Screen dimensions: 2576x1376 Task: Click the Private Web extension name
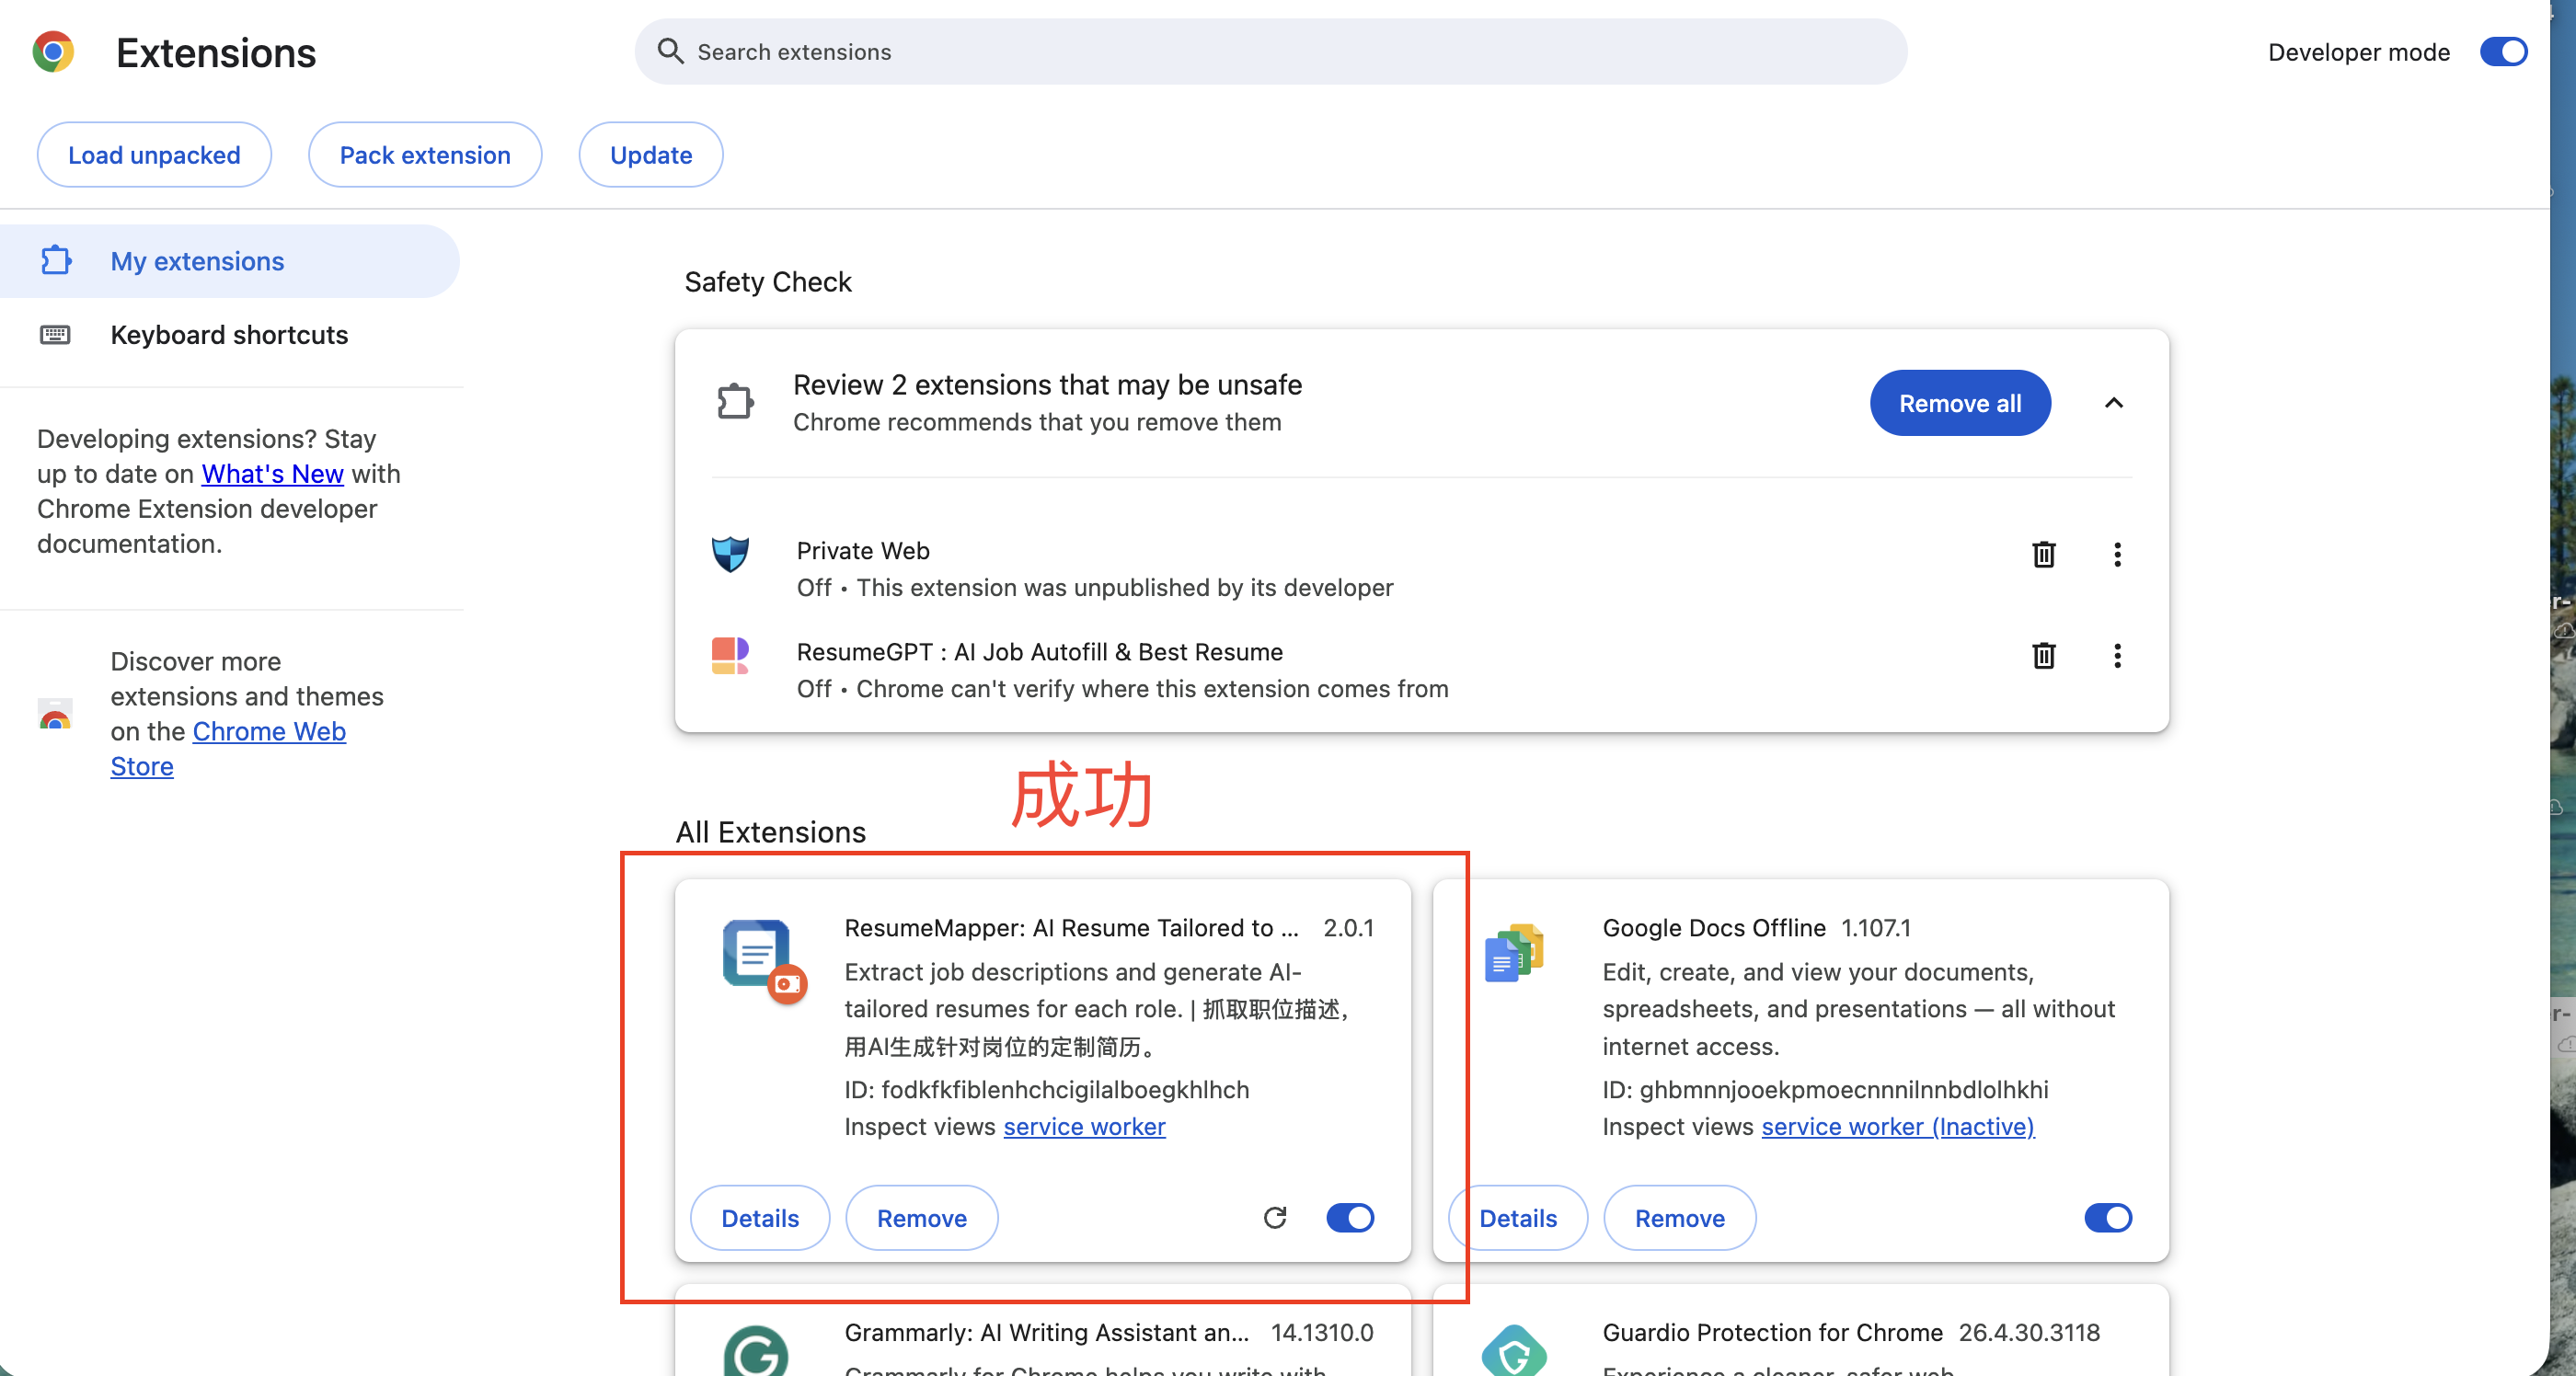tap(862, 550)
